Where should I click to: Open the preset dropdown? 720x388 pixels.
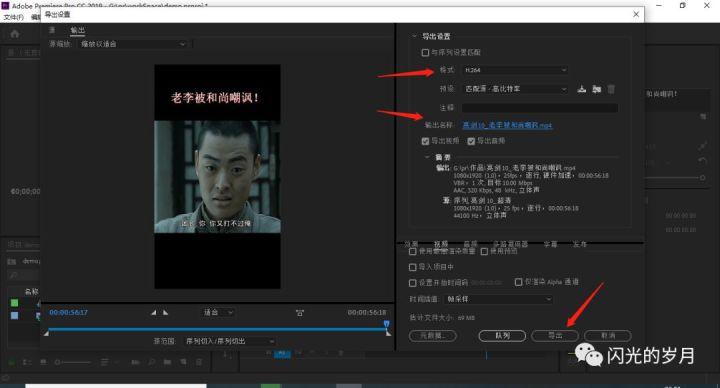[x=515, y=89]
